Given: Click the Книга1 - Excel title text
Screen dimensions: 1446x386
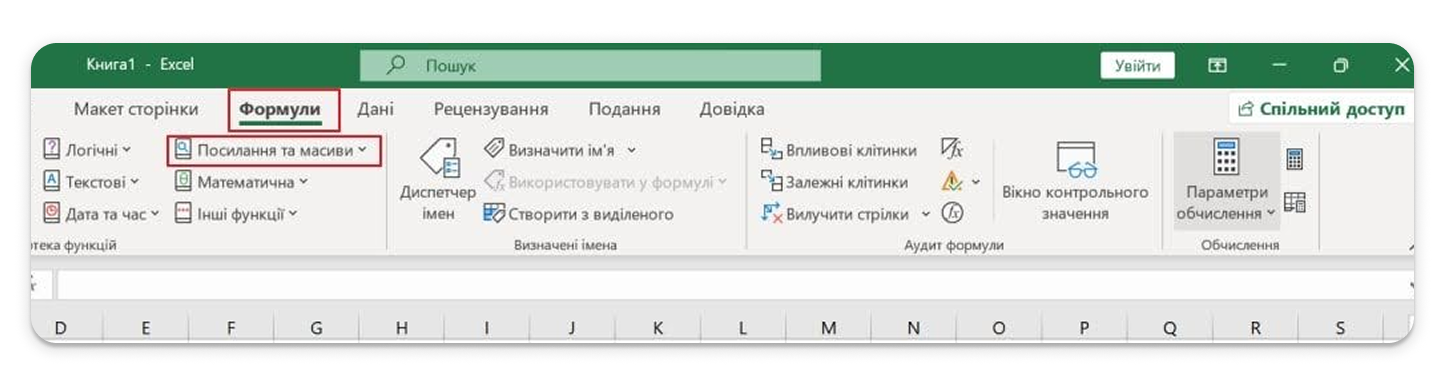Looking at the screenshot, I should click(x=140, y=65).
